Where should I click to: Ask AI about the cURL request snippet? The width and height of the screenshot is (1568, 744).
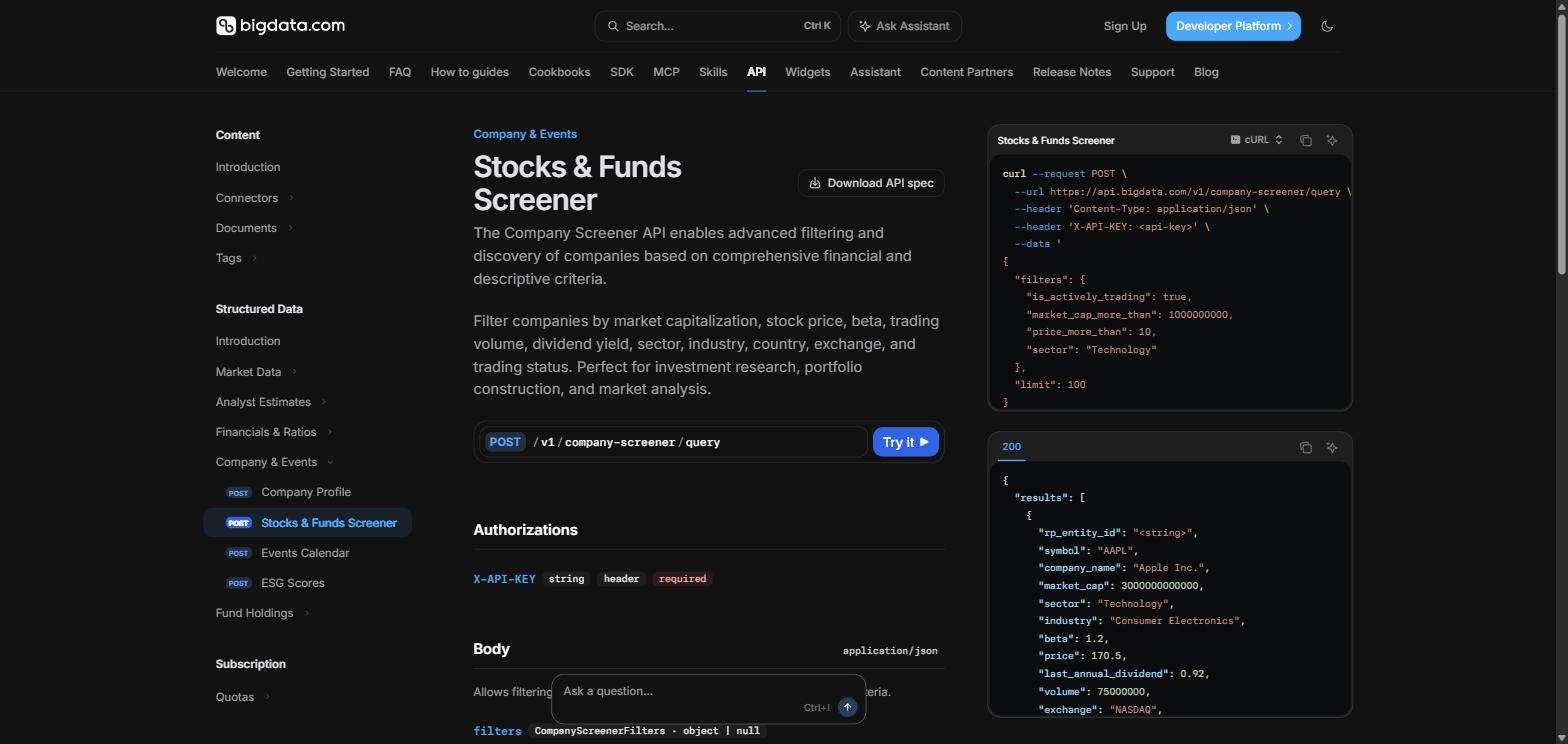1332,140
